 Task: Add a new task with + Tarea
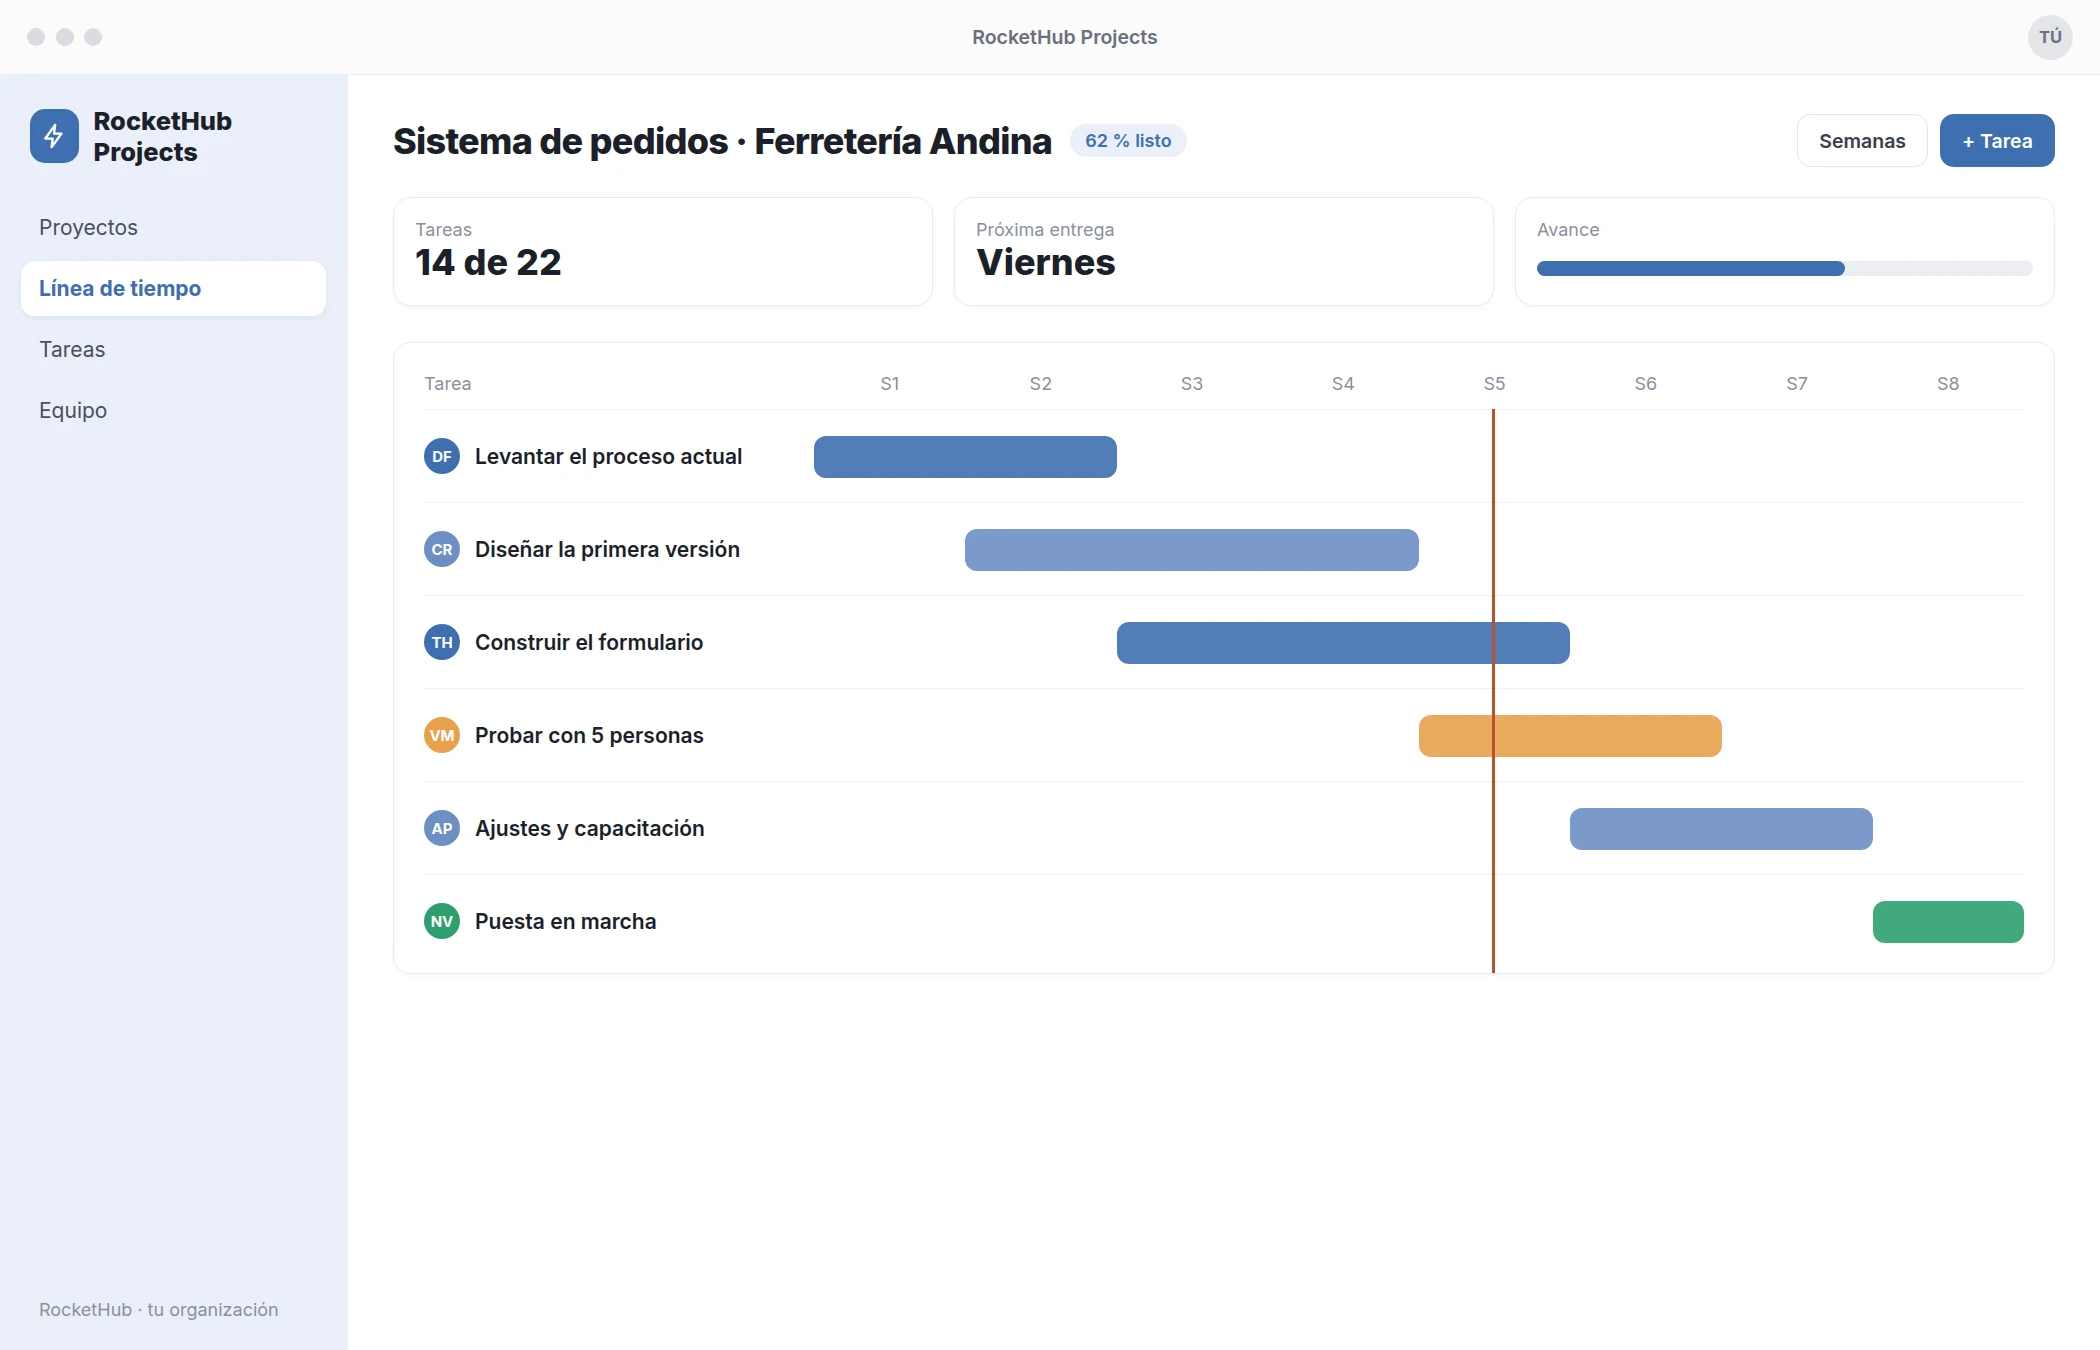click(1997, 141)
